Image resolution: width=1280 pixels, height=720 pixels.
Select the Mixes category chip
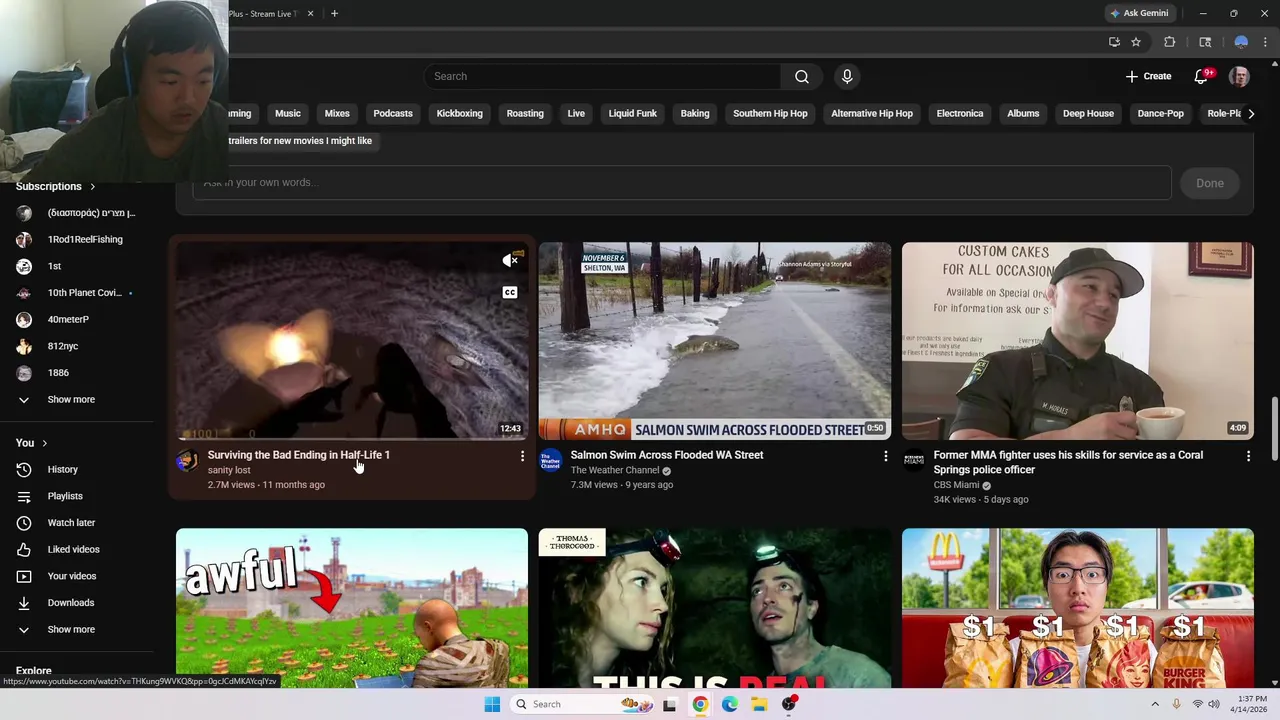pyautogui.click(x=337, y=113)
